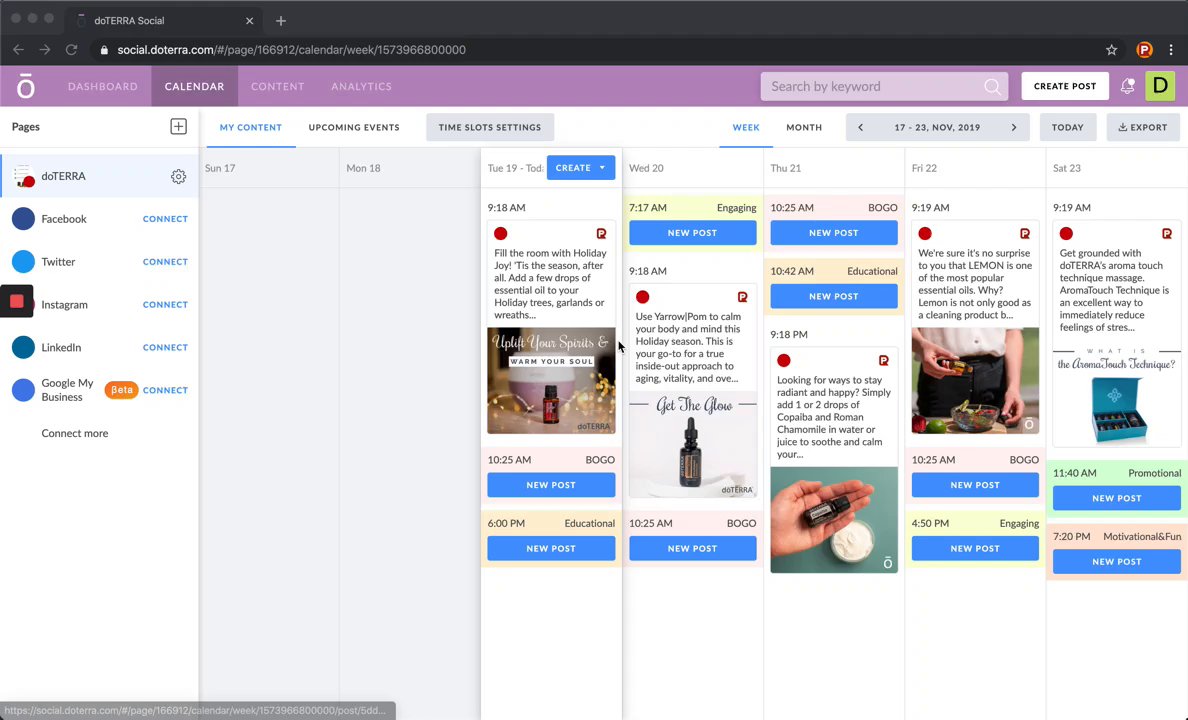Switch to Month view
This screenshot has width=1188, height=720.
(804, 127)
